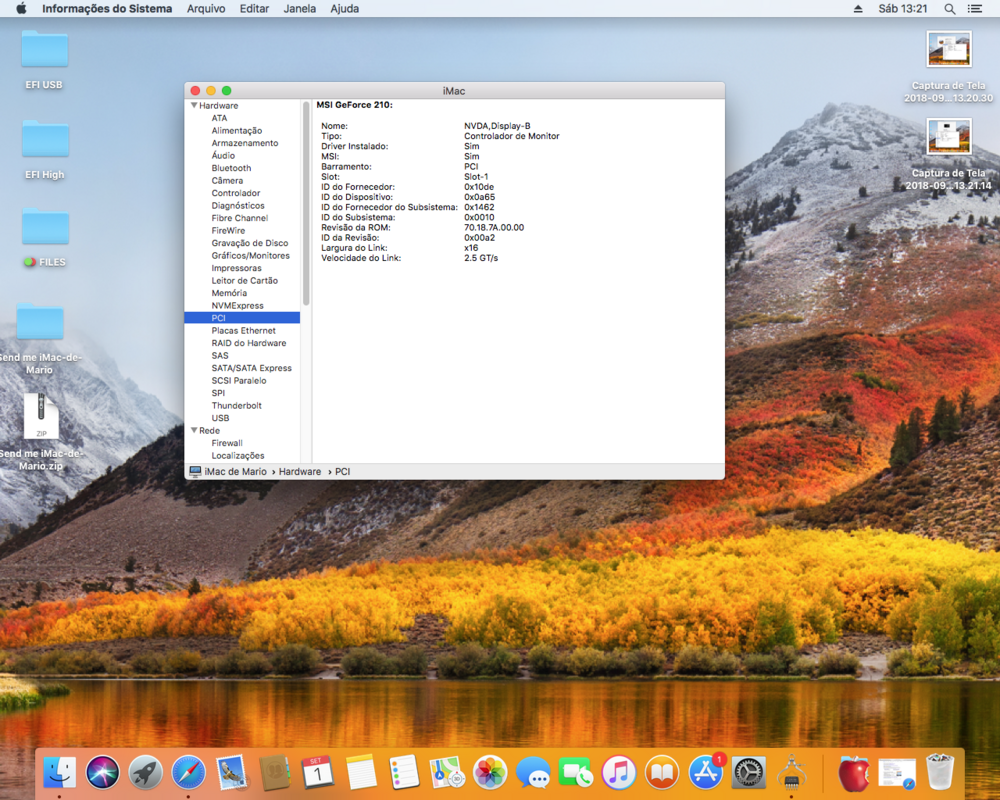Collapse the Rede section triangle
The width and height of the screenshot is (1000, 800).
pos(194,431)
